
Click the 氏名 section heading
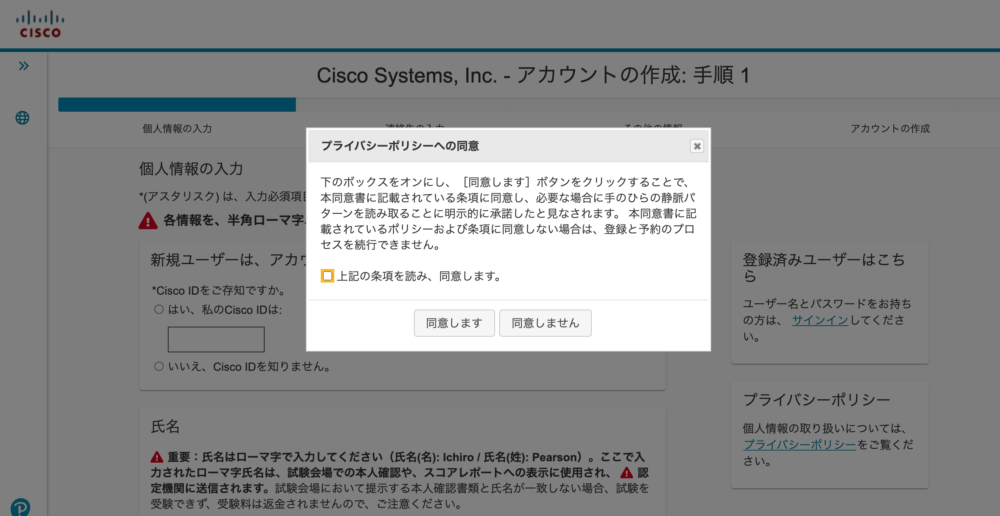165,427
